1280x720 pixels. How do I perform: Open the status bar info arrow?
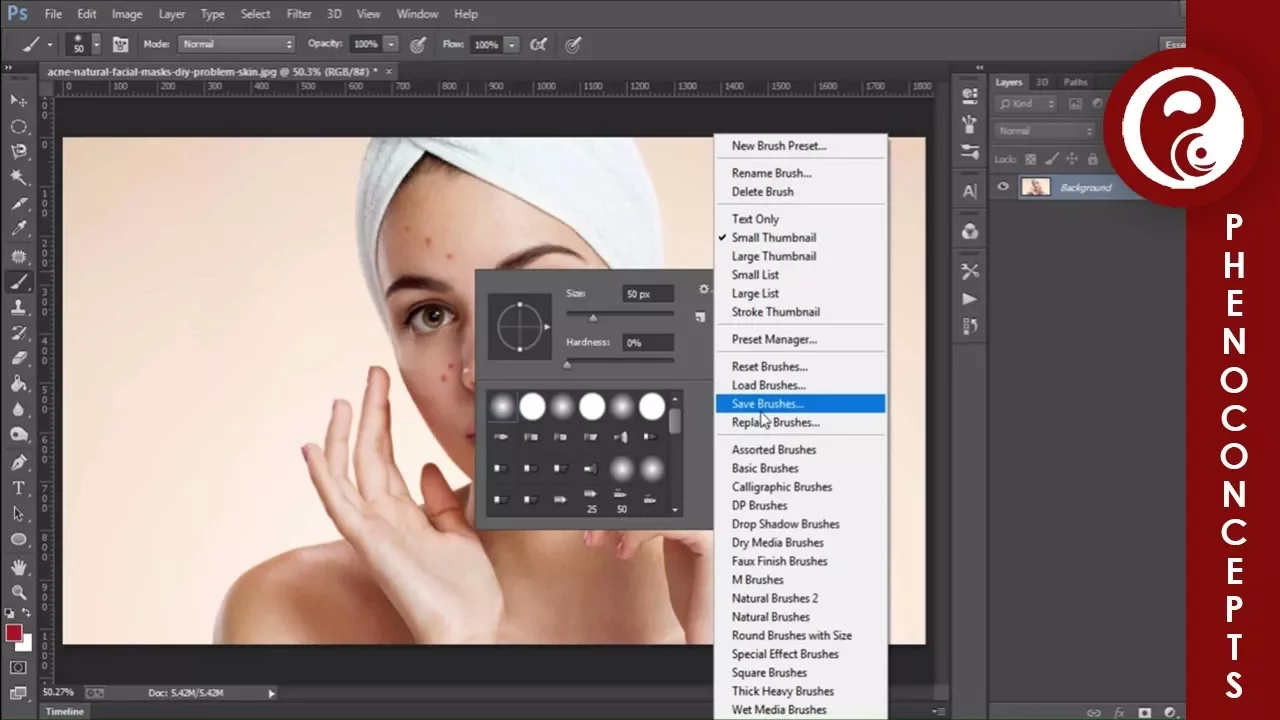[271, 692]
